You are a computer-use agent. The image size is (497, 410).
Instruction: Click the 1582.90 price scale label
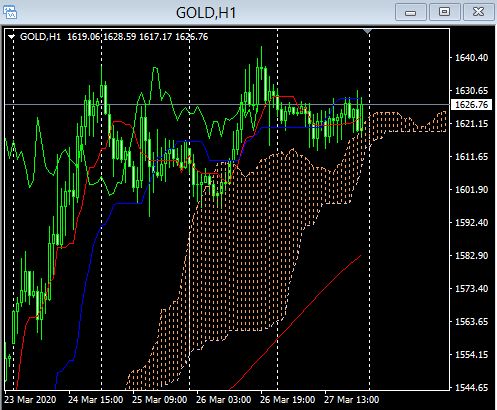pyautogui.click(x=471, y=256)
